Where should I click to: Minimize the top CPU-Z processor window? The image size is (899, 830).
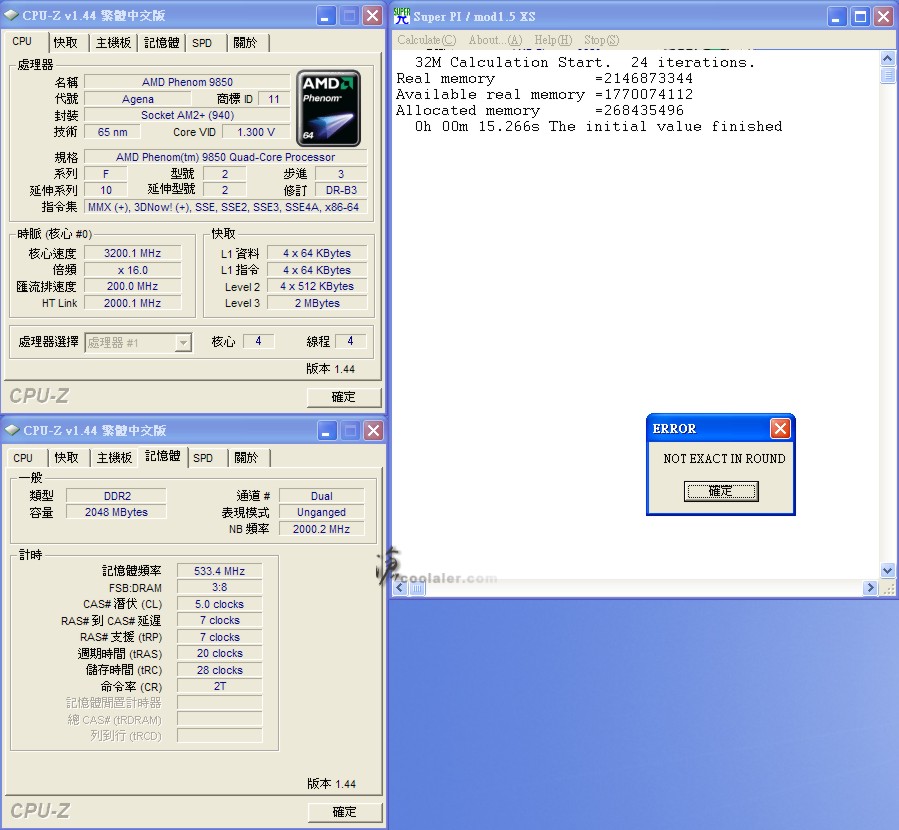326,16
